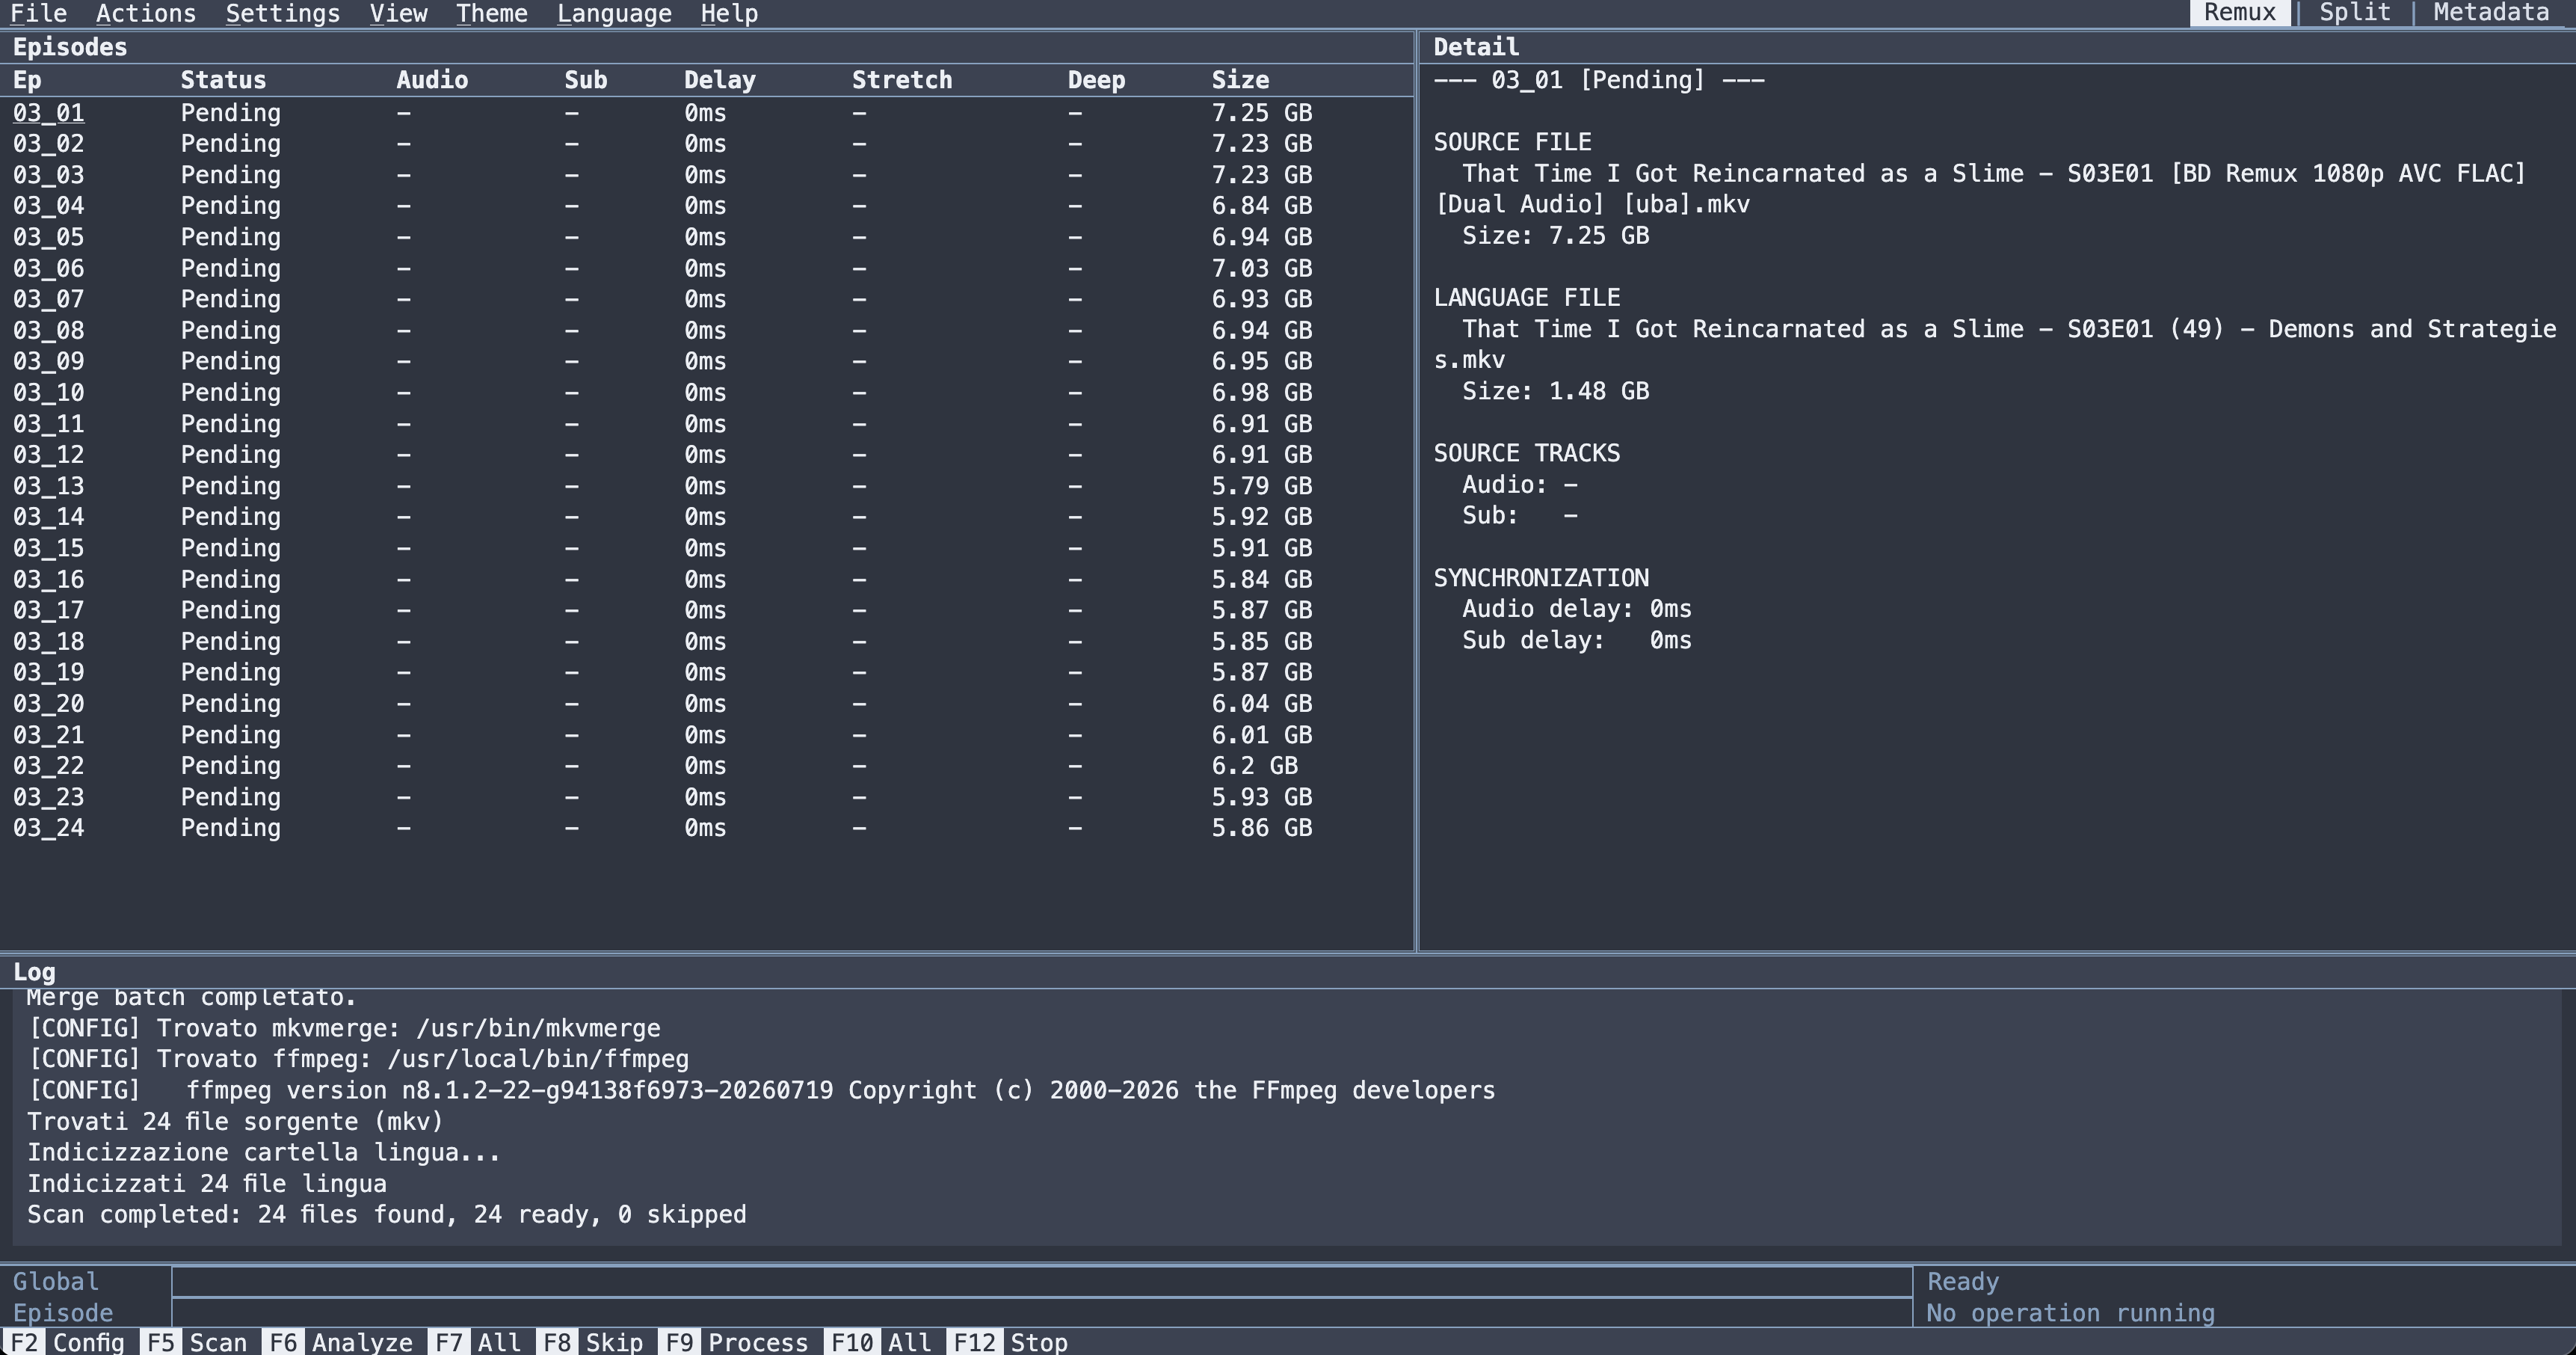Screen dimensions: 2576x1355
Task: Switch to the Split tab
Action: coord(2354,13)
